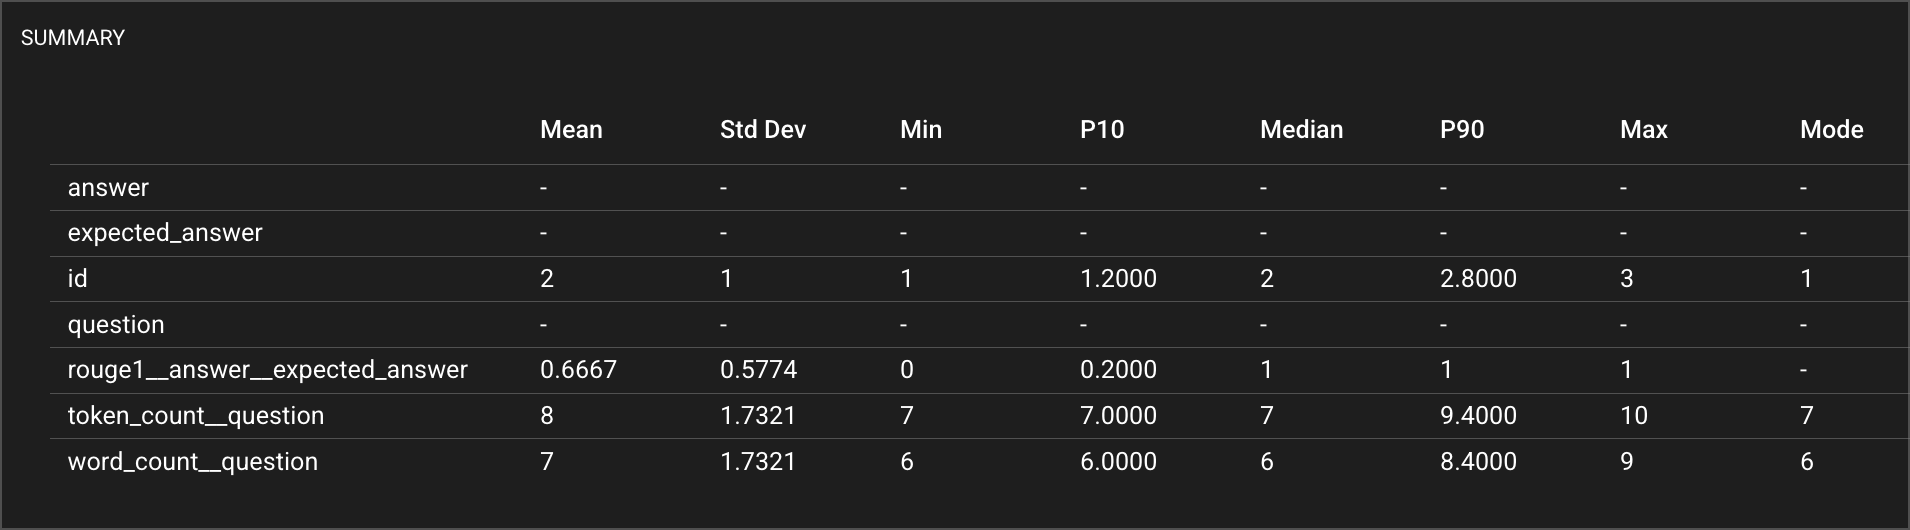1910x530 pixels.
Task: Click the Mean column header
Action: (x=571, y=129)
